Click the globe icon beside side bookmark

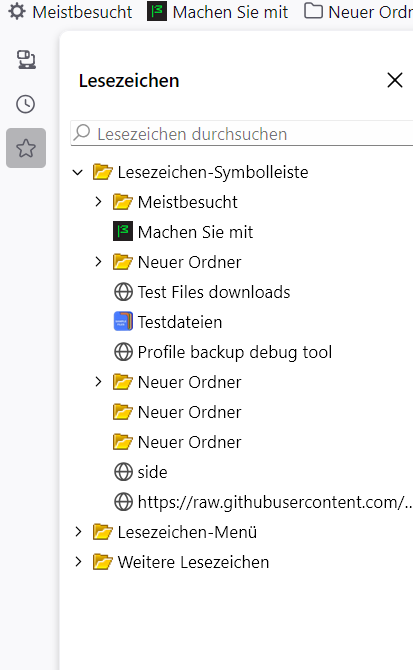click(123, 472)
